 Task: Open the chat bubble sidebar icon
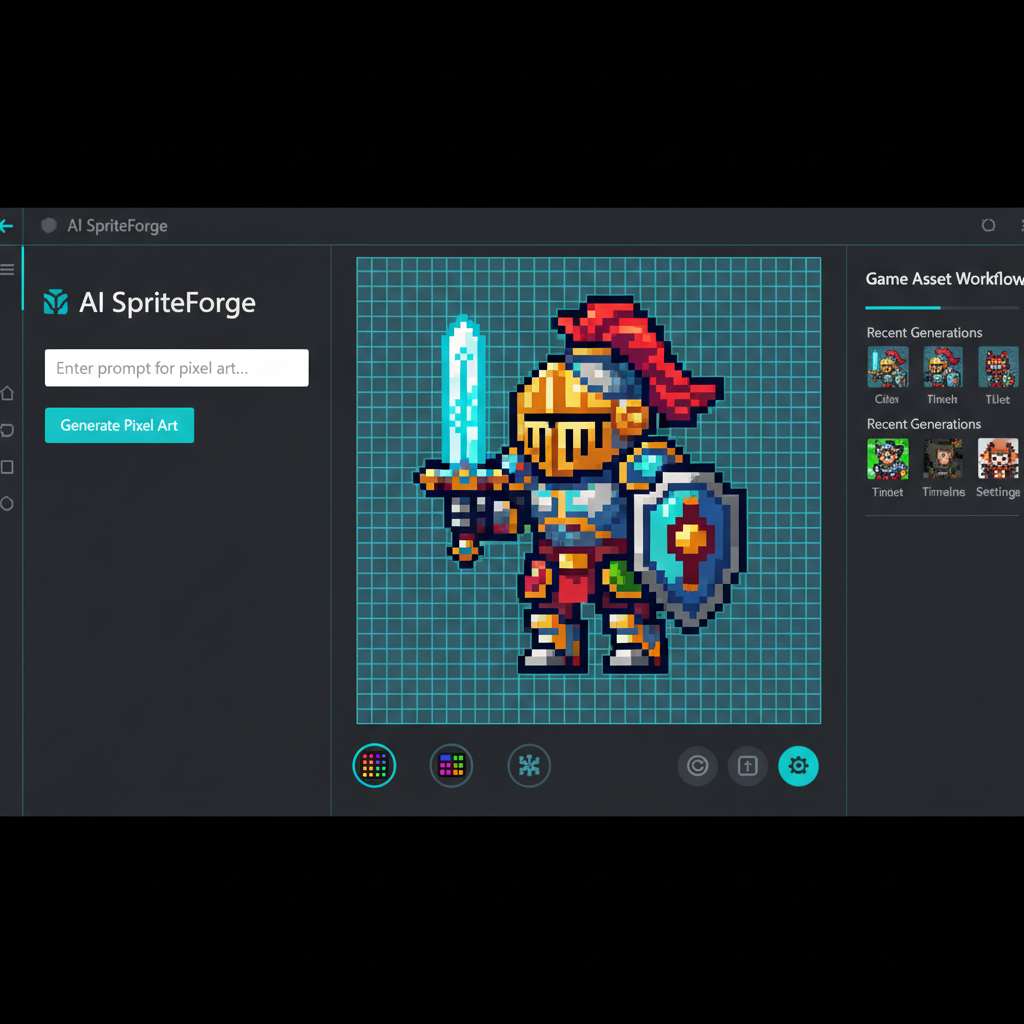pos(8,430)
